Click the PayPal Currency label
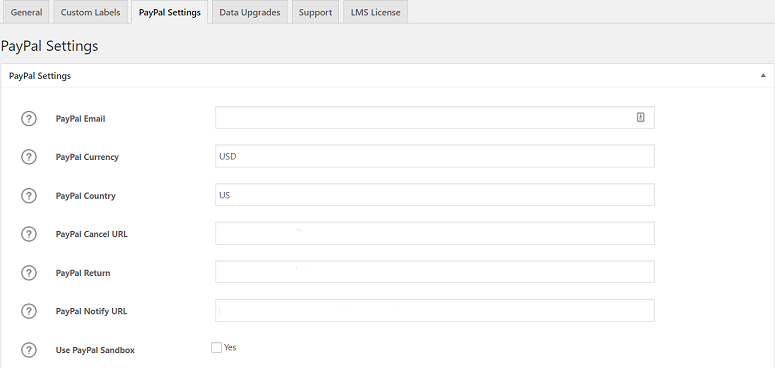 click(87, 158)
